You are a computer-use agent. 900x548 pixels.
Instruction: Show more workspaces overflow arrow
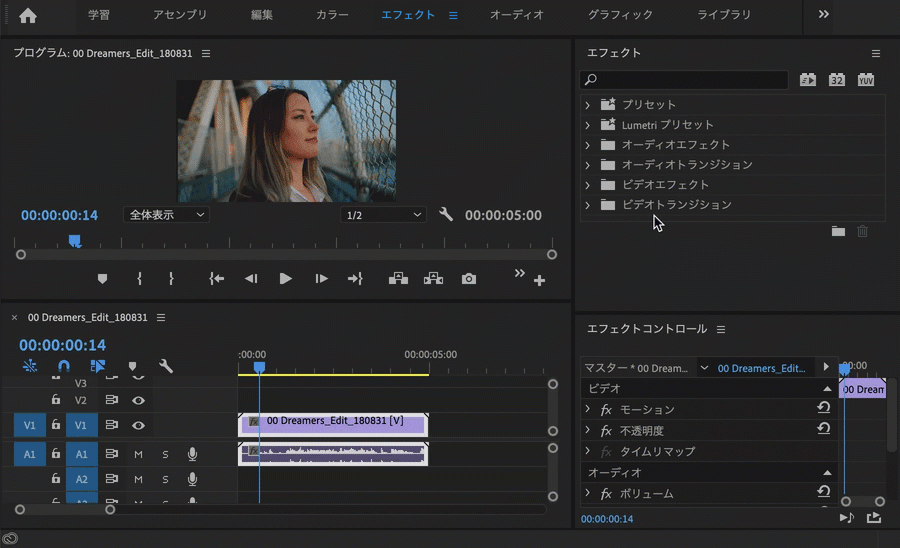pyautogui.click(x=824, y=14)
